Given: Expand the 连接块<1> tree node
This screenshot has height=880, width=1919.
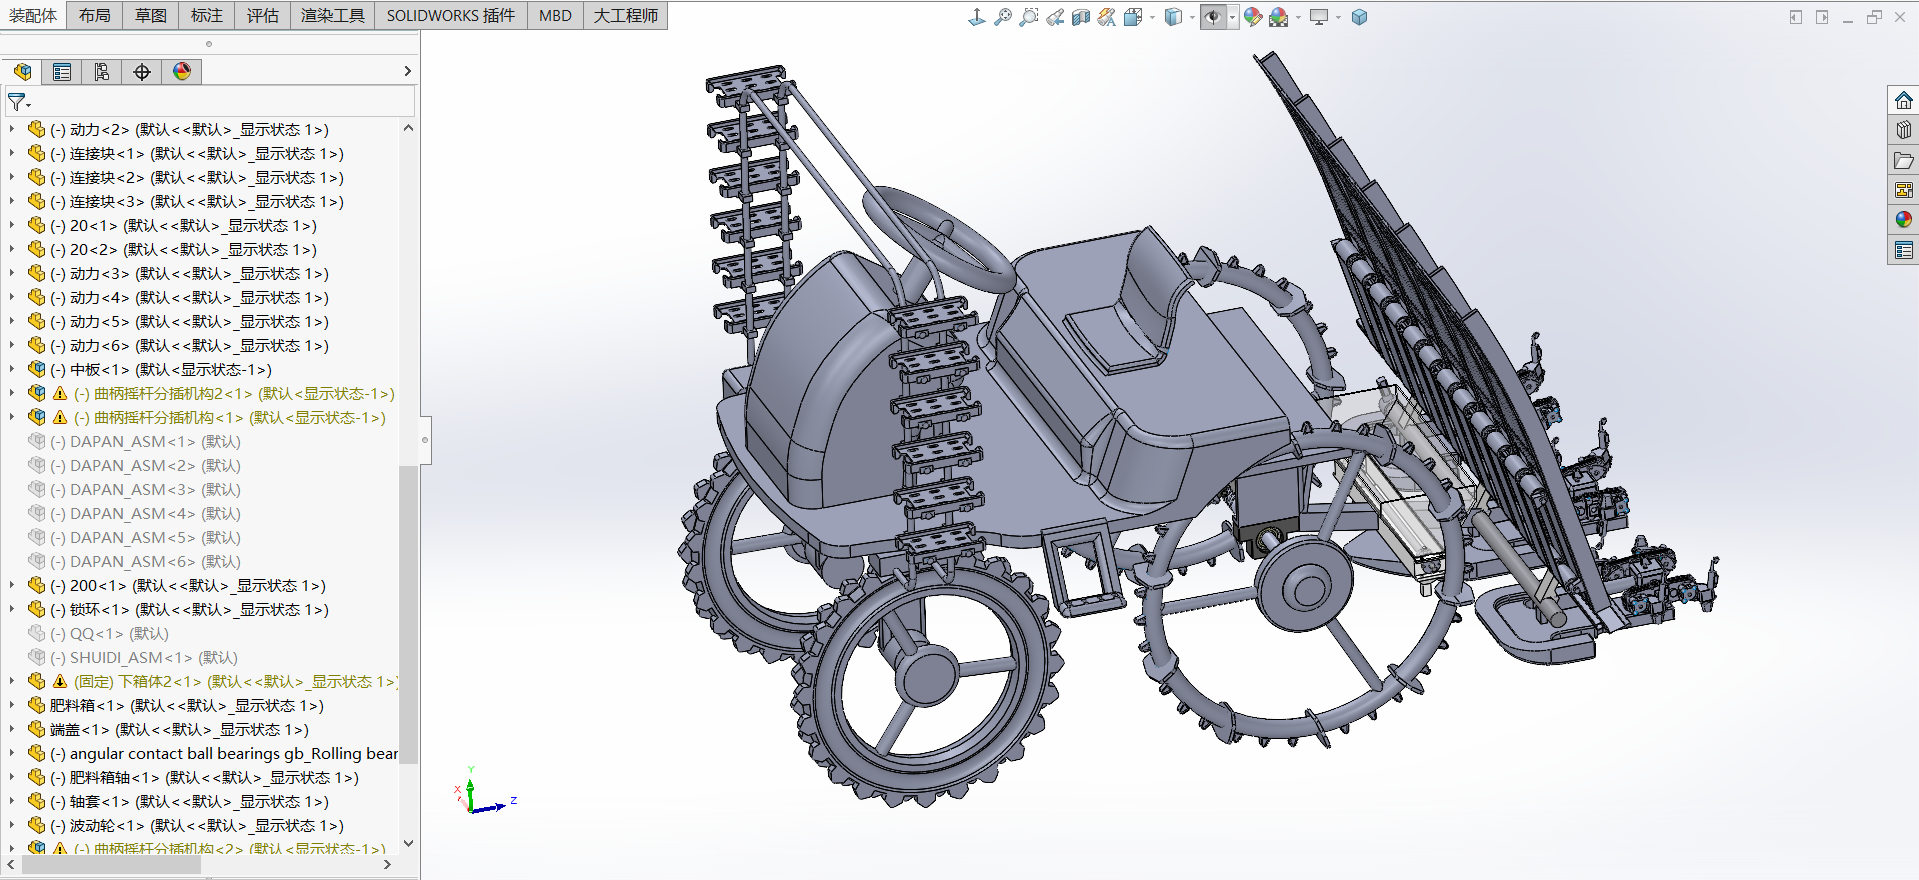Looking at the screenshot, I should [12, 153].
